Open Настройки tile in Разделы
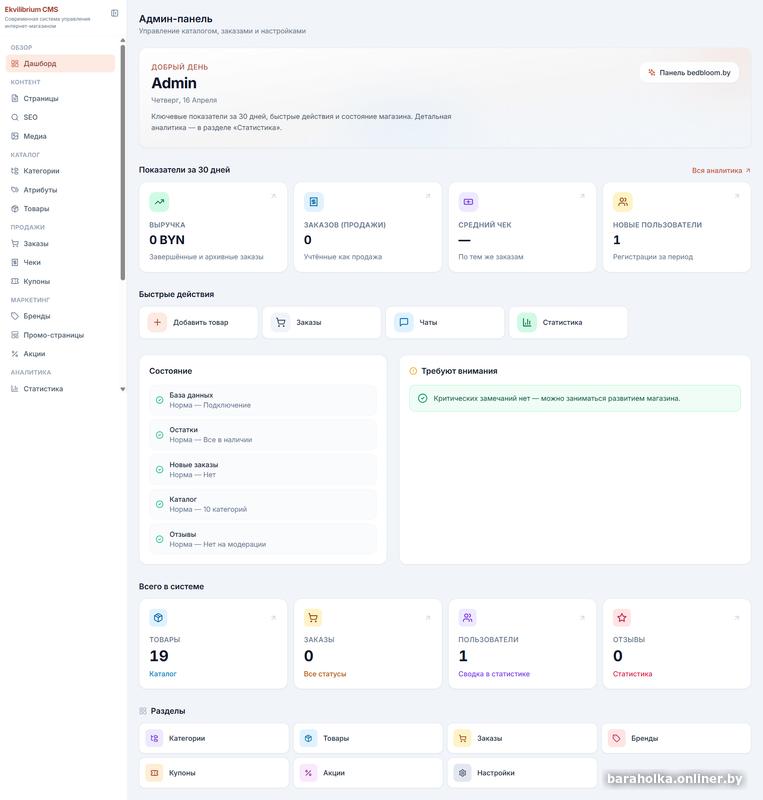The height and width of the screenshot is (800, 763). [x=522, y=773]
